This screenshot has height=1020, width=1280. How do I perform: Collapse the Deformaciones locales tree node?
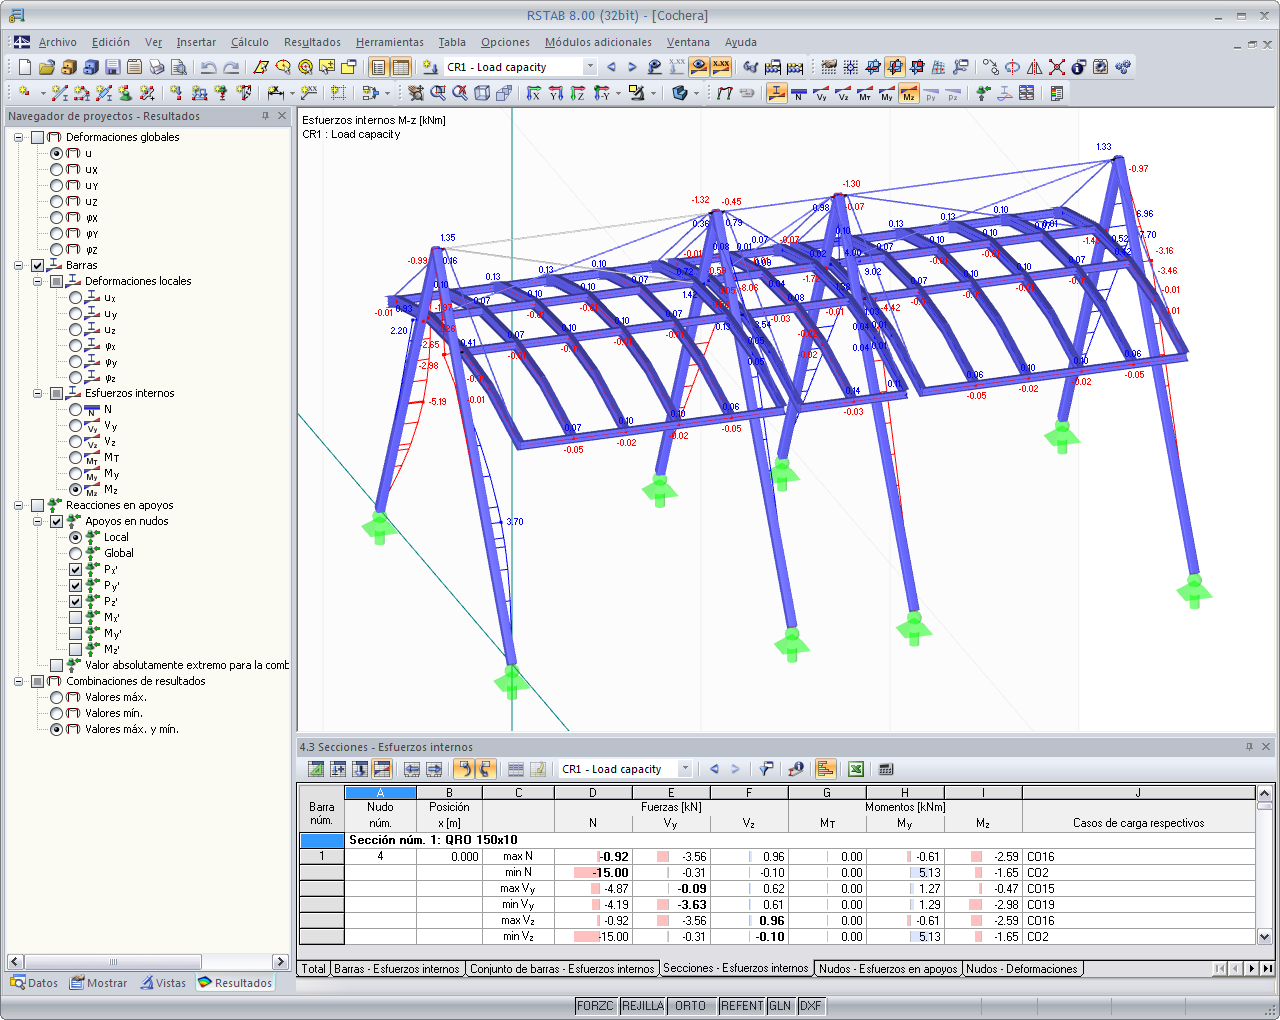38,281
